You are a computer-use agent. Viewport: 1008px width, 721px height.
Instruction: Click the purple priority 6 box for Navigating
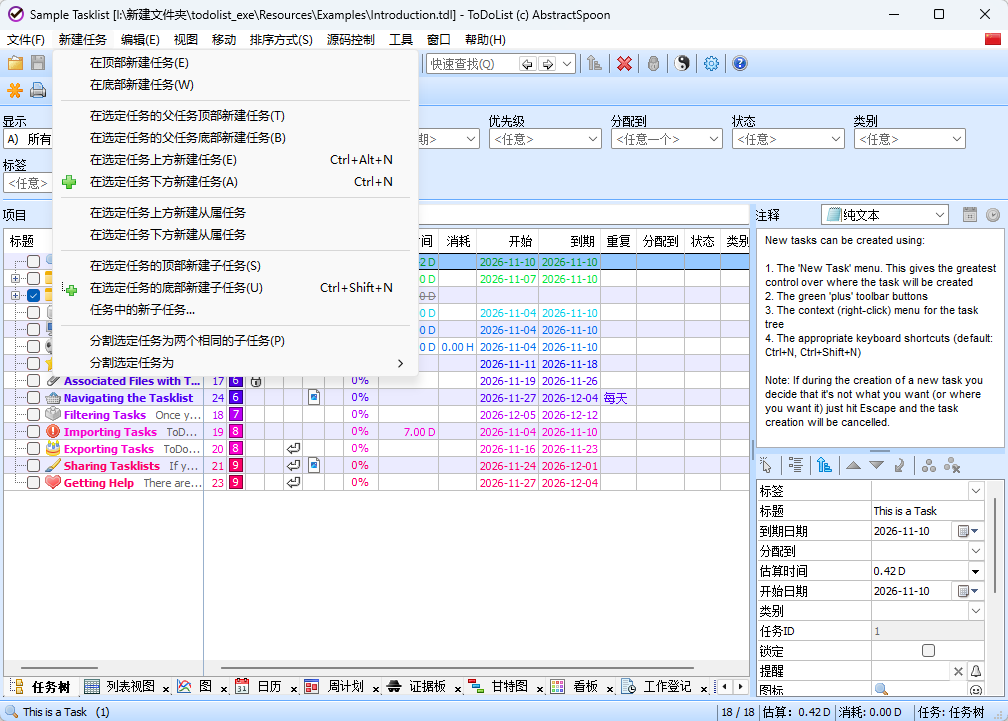point(236,398)
